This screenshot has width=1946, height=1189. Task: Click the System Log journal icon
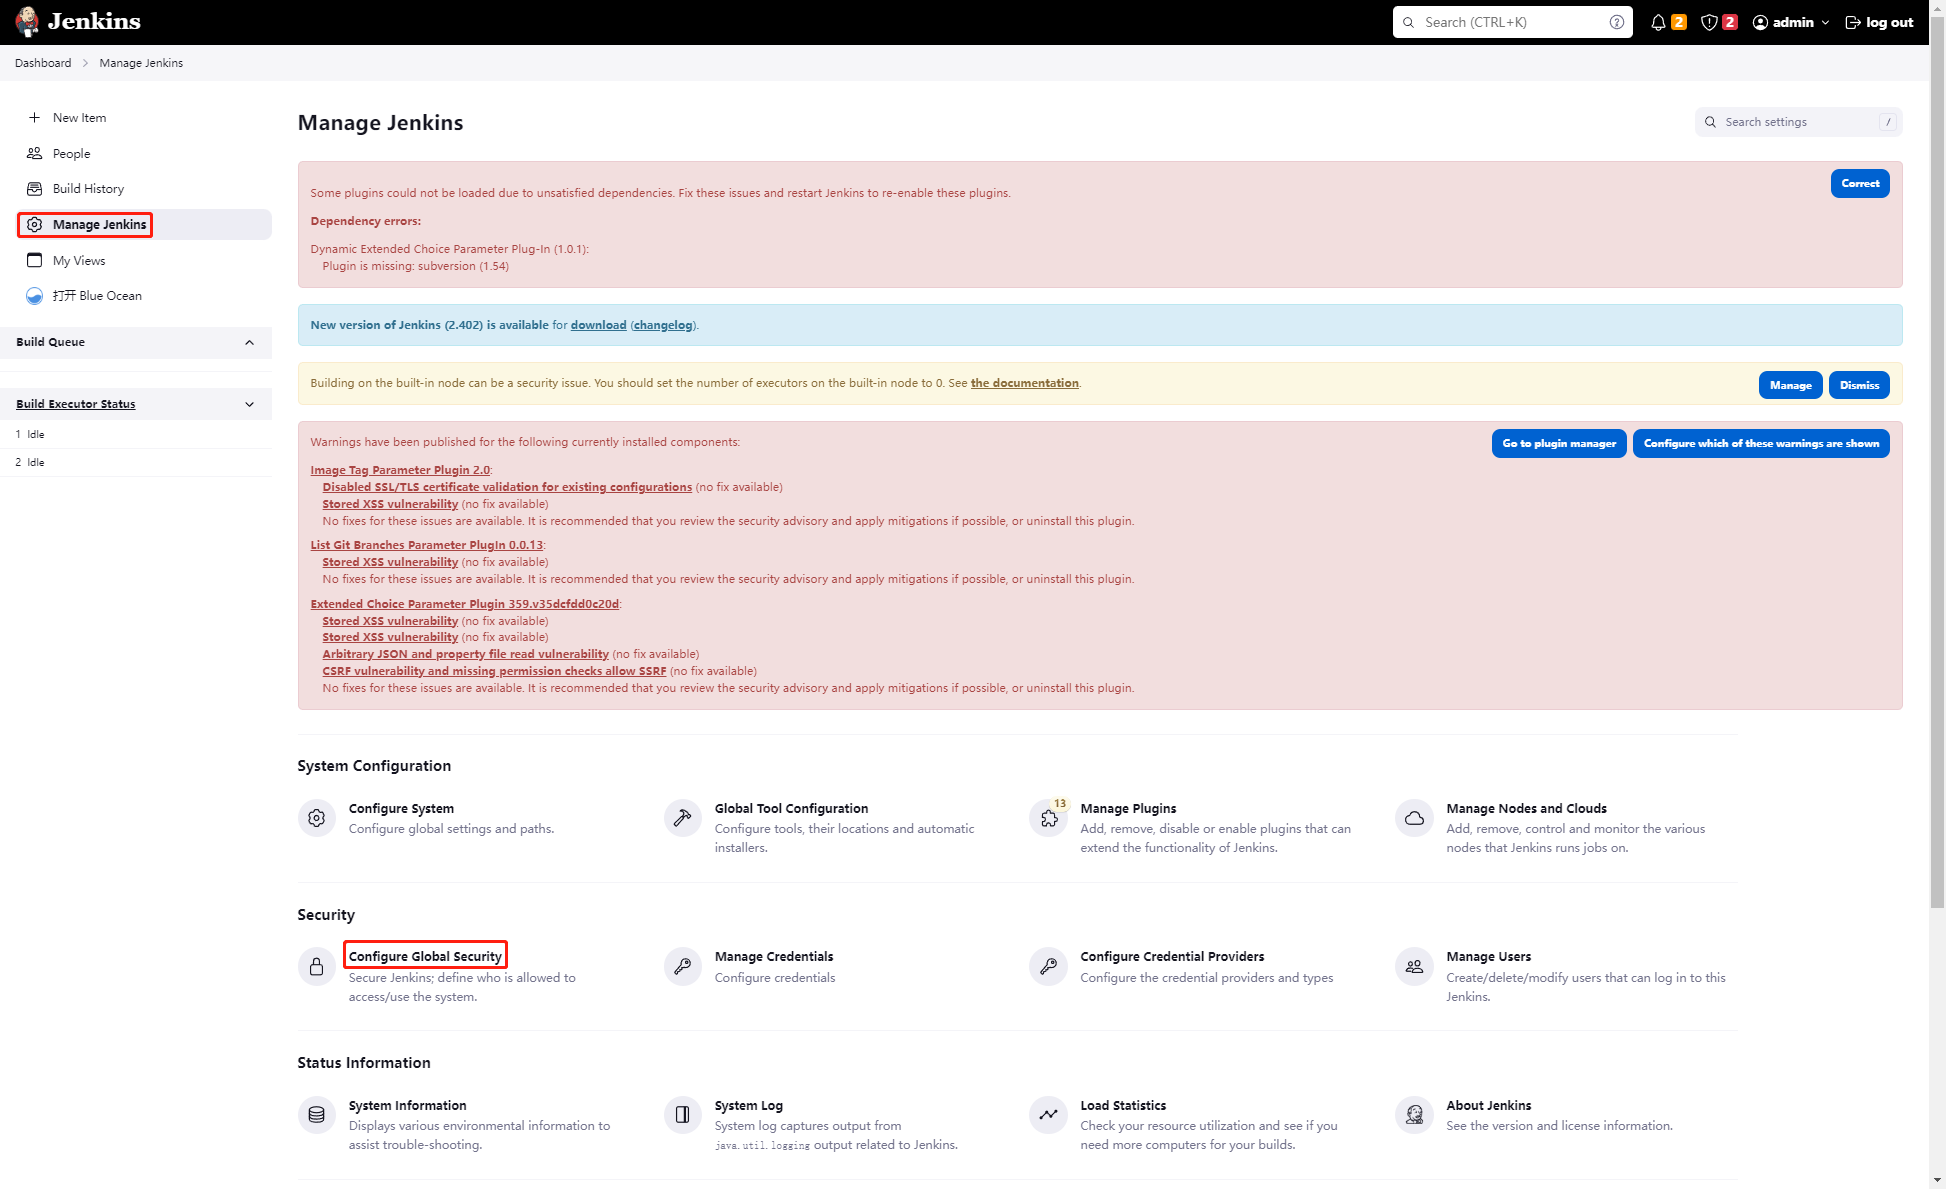[683, 1114]
